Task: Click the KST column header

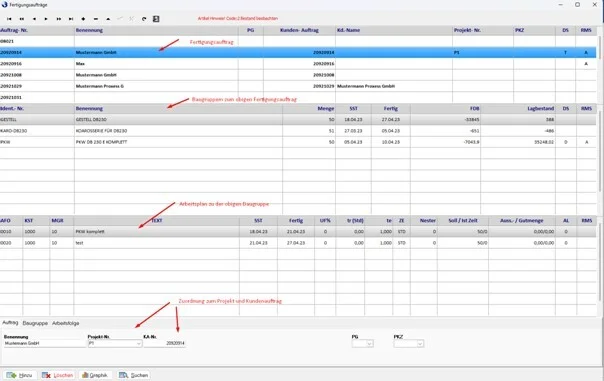Action: (x=36, y=221)
